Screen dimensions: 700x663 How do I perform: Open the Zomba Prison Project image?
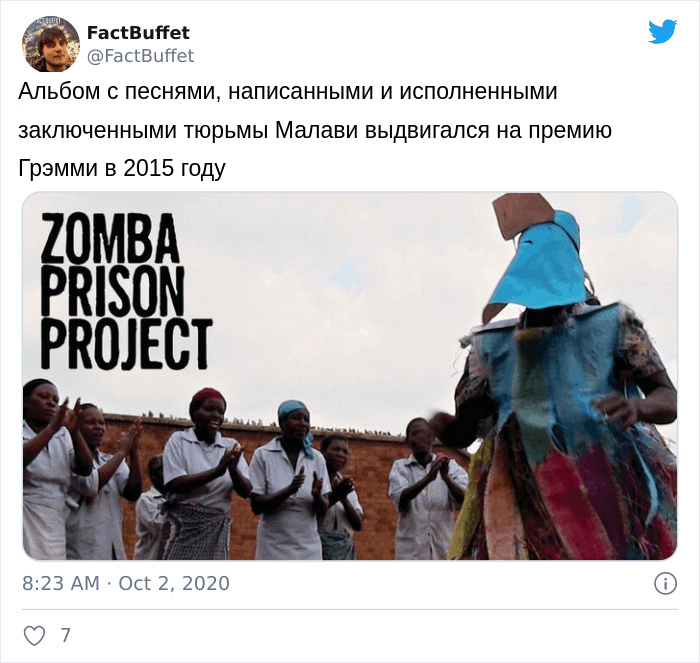pos(350,376)
